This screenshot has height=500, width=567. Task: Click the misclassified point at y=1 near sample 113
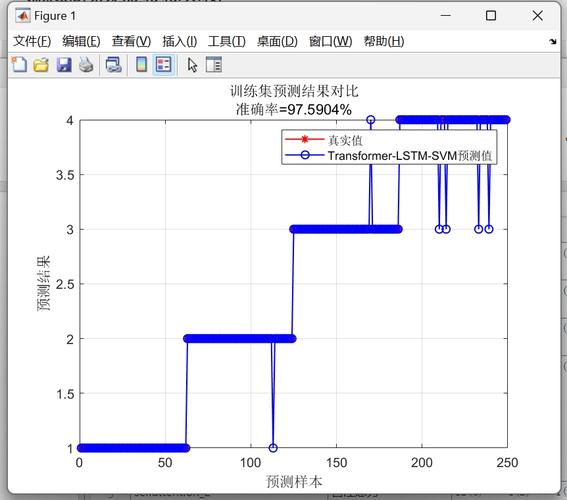click(x=273, y=448)
